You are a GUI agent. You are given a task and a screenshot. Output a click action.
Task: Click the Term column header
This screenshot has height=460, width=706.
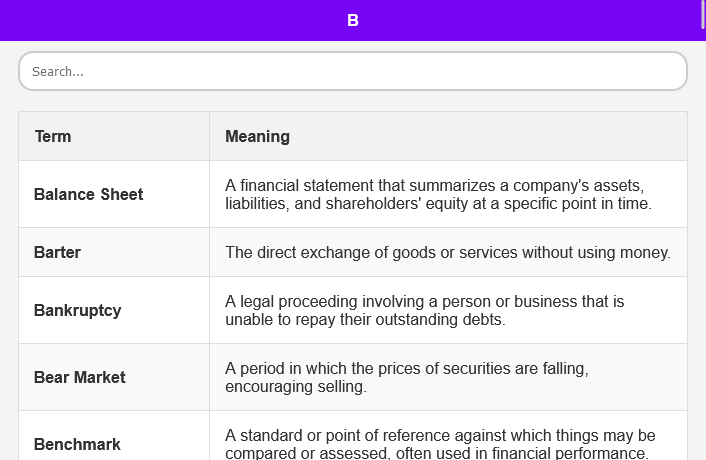point(53,136)
